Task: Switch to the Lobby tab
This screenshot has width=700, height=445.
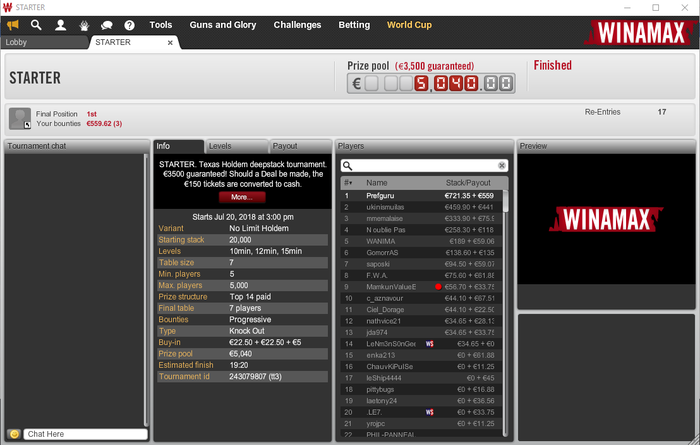Action: (44, 42)
